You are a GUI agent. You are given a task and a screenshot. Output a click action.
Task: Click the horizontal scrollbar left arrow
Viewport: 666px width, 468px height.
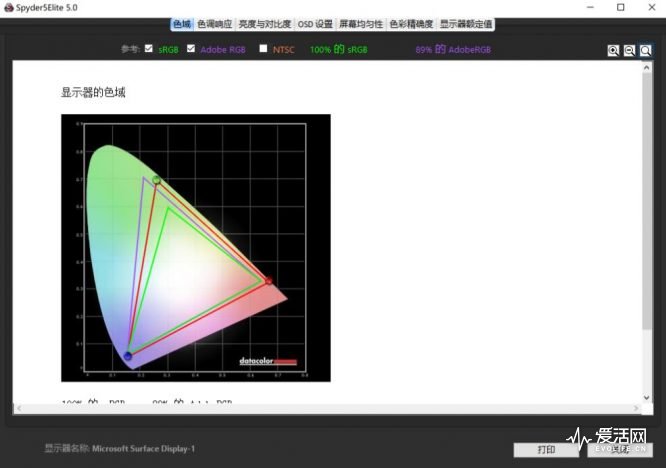(18, 408)
